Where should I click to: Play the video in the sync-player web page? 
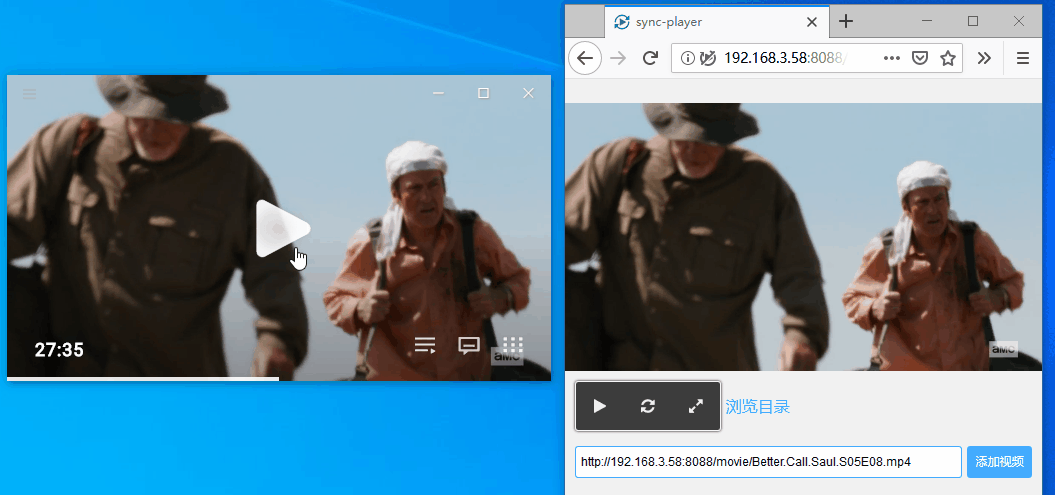[599, 406]
